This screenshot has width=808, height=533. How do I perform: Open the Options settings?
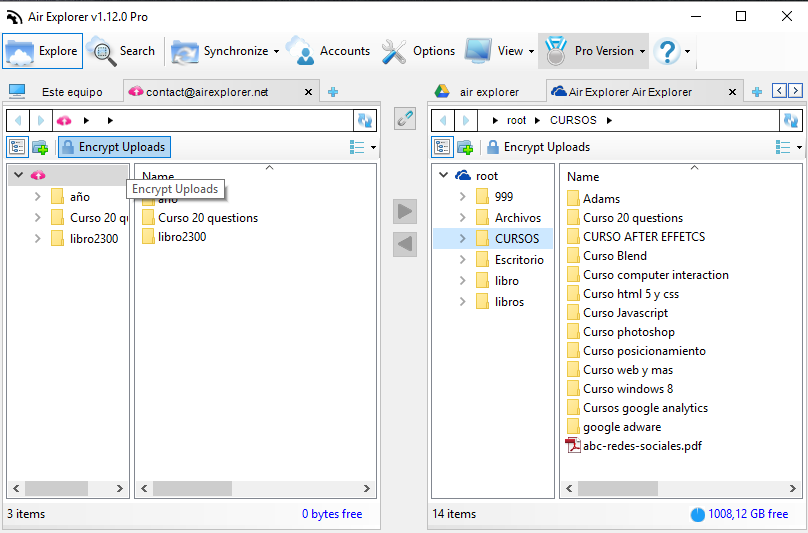click(x=418, y=51)
